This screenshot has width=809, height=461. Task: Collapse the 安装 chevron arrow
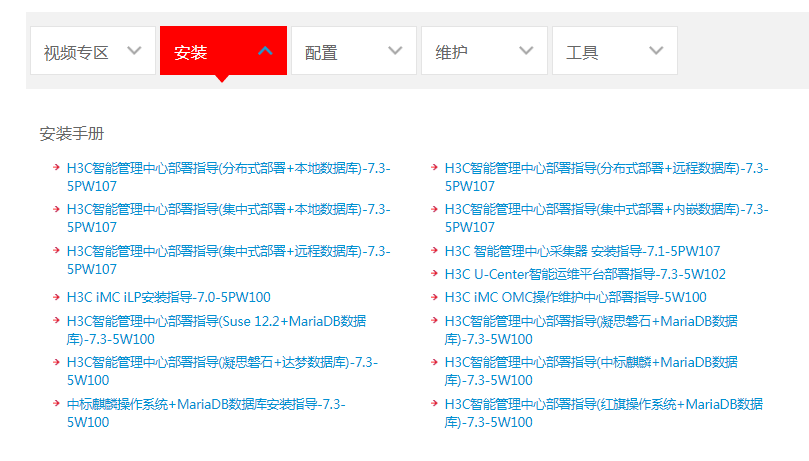click(265, 51)
